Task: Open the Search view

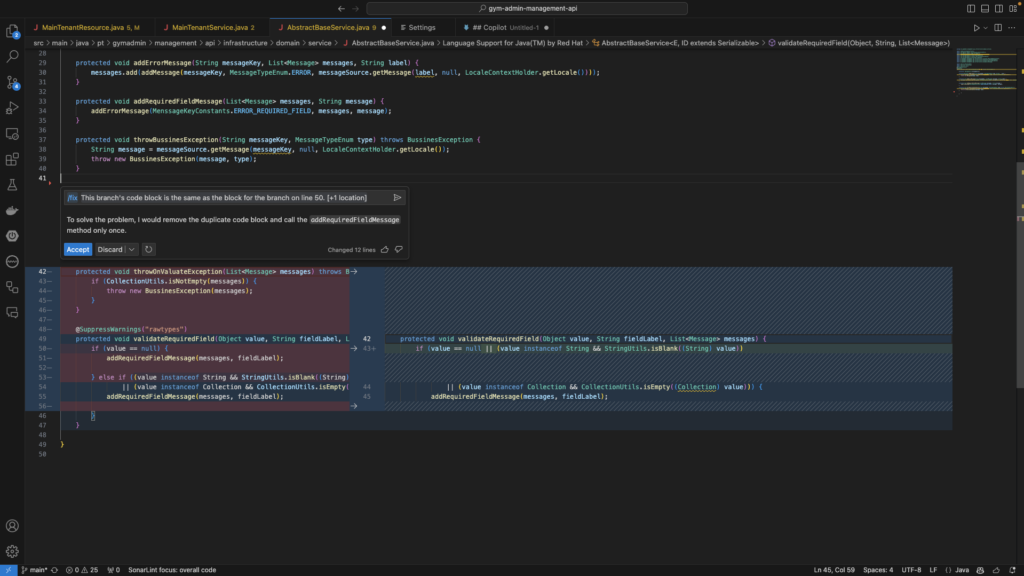Action: 12,56
